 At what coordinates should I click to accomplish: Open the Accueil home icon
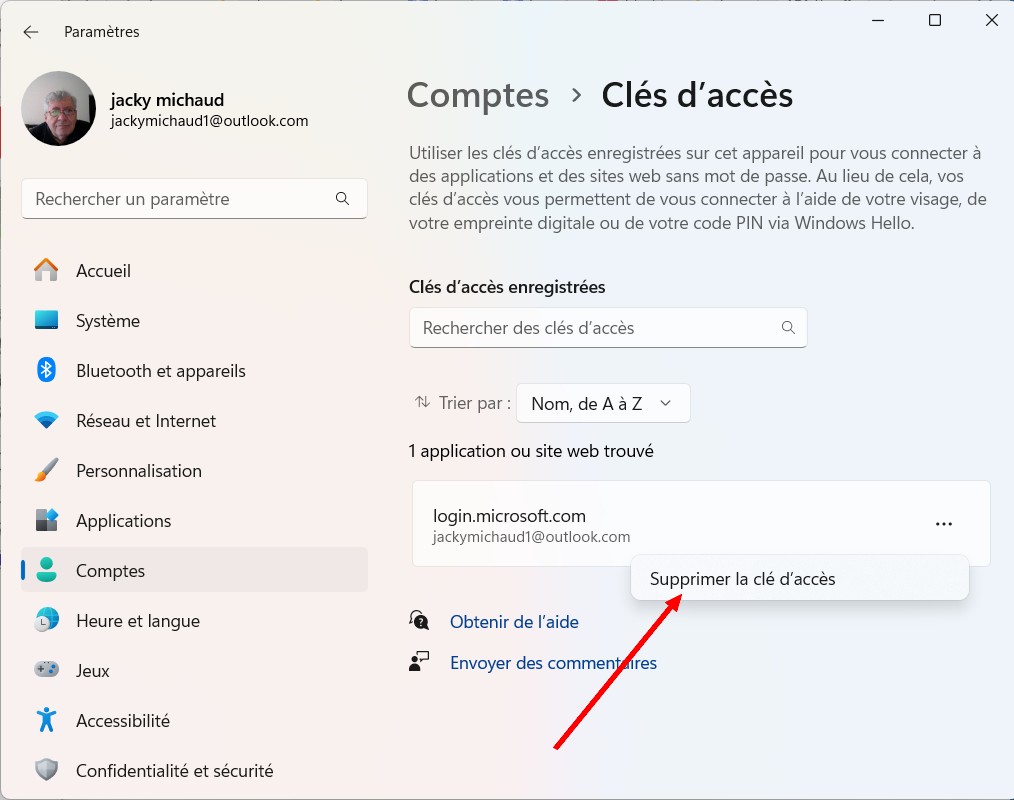(46, 271)
